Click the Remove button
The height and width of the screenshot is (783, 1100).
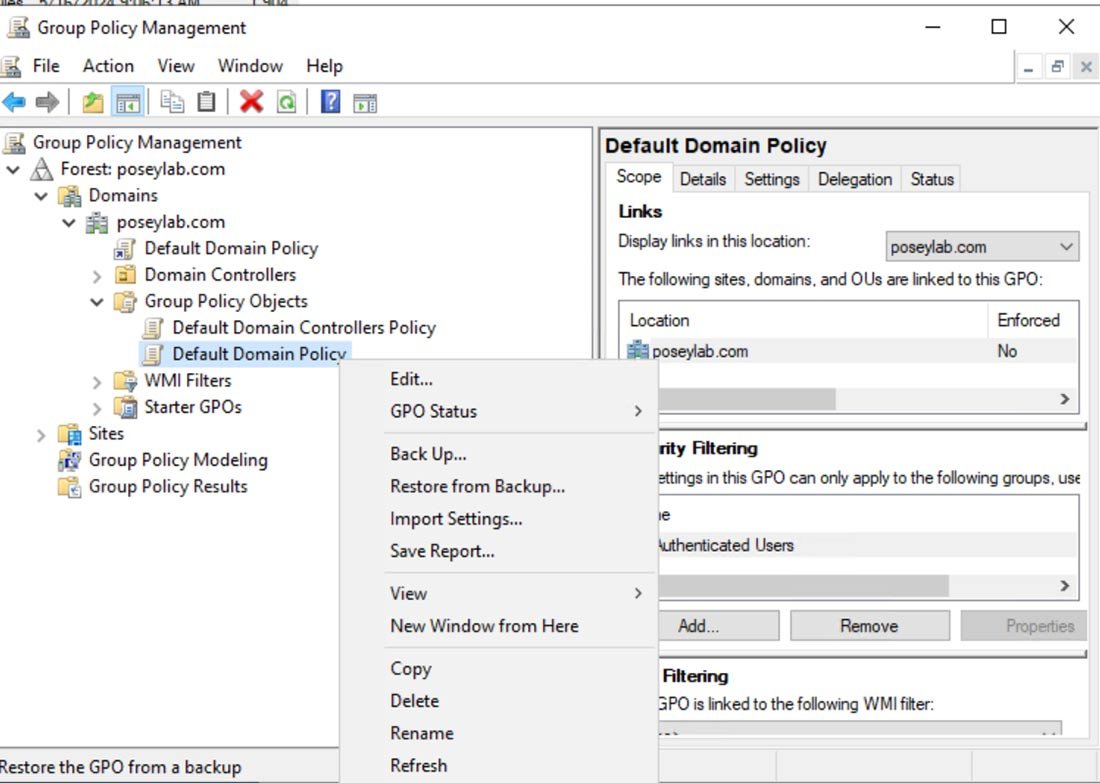[x=869, y=625]
